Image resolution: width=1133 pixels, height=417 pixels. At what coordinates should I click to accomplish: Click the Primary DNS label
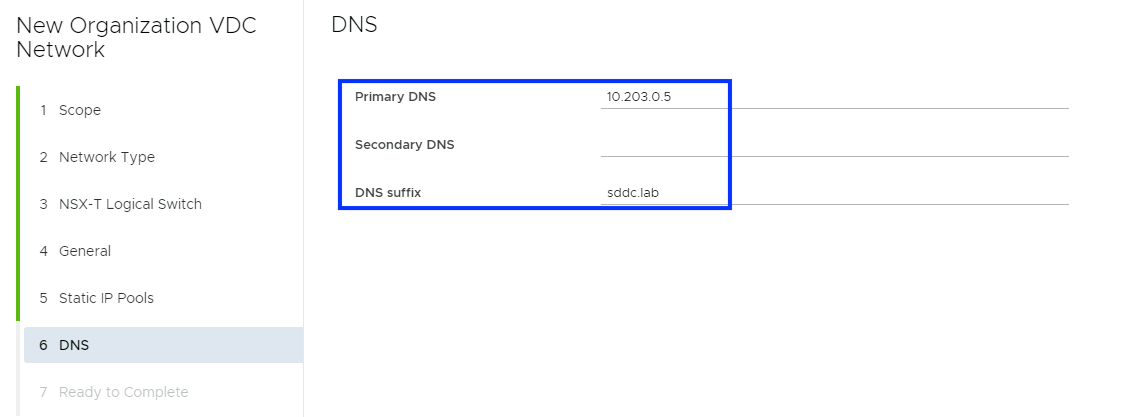(395, 97)
